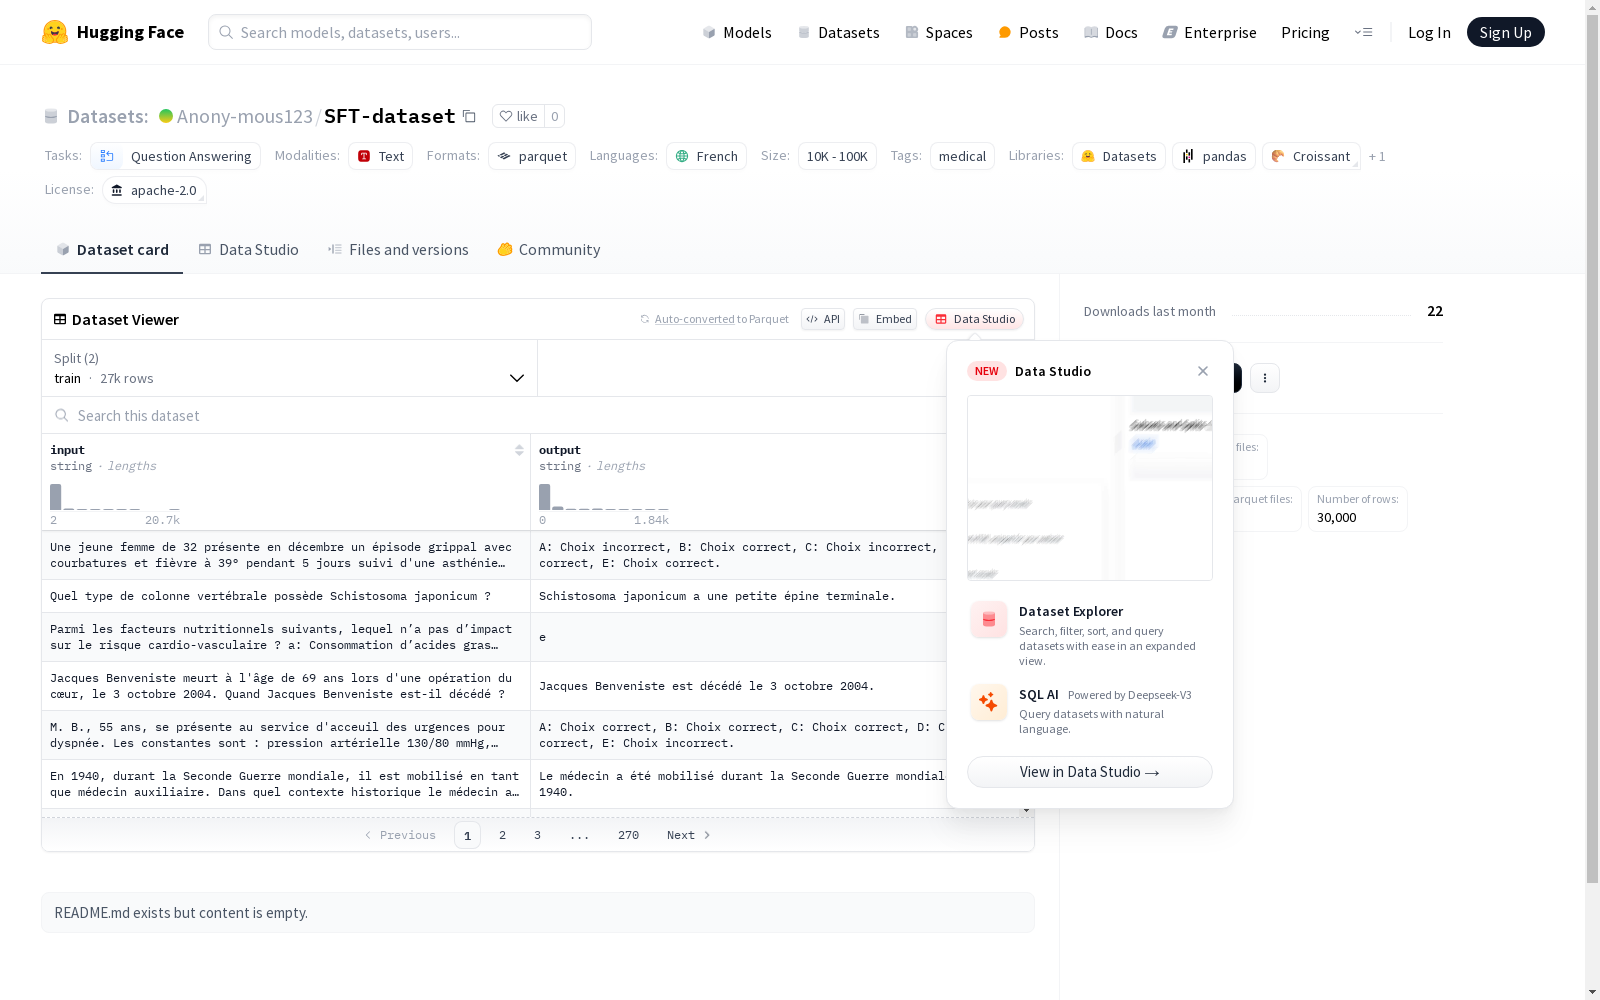Image resolution: width=1600 pixels, height=1000 pixels.
Task: Click the Embed button
Action: [885, 319]
